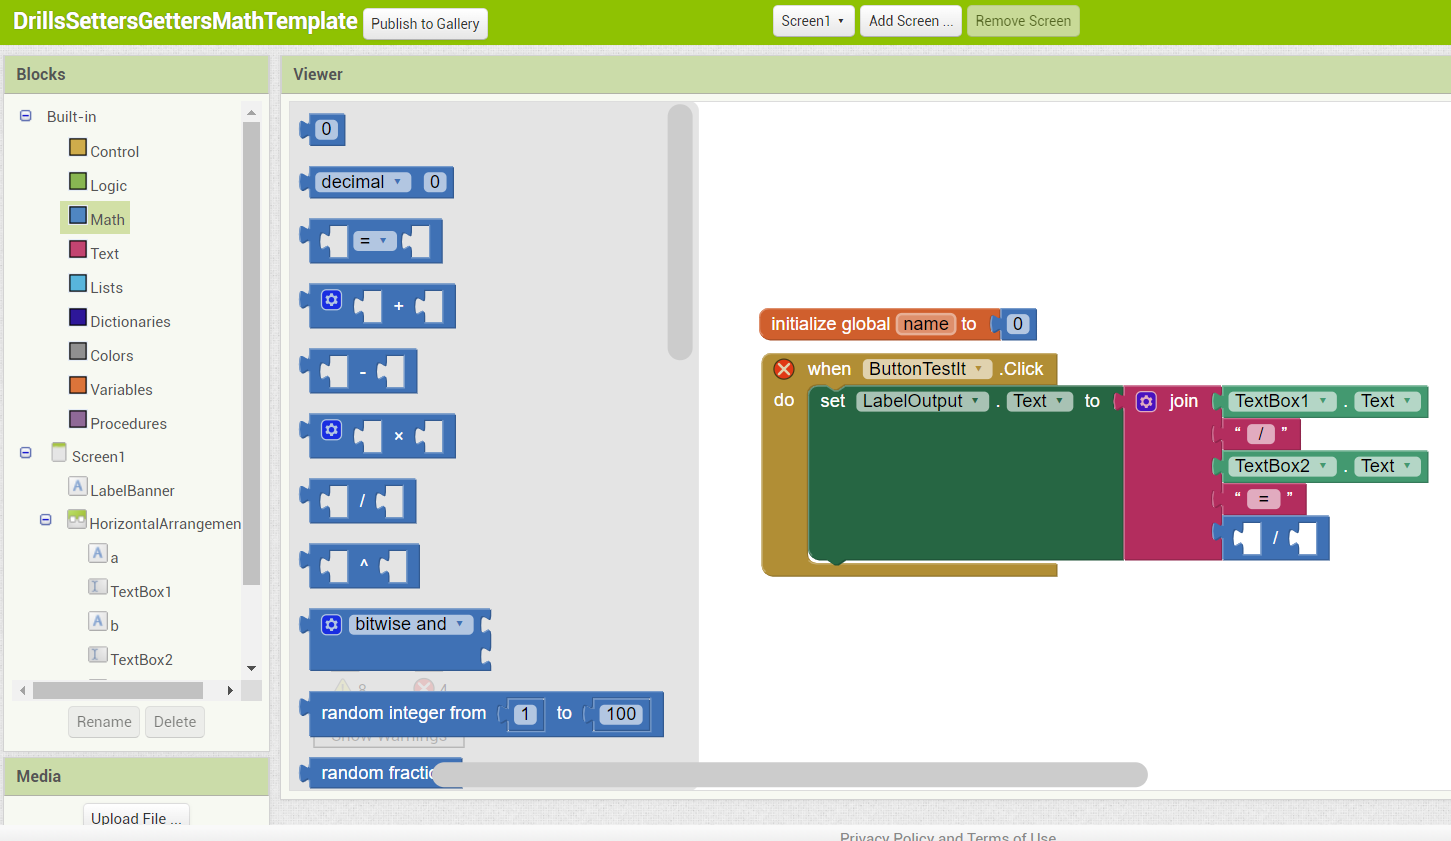Click the blue gear on the addition block
This screenshot has width=1451, height=841.
[x=331, y=300]
